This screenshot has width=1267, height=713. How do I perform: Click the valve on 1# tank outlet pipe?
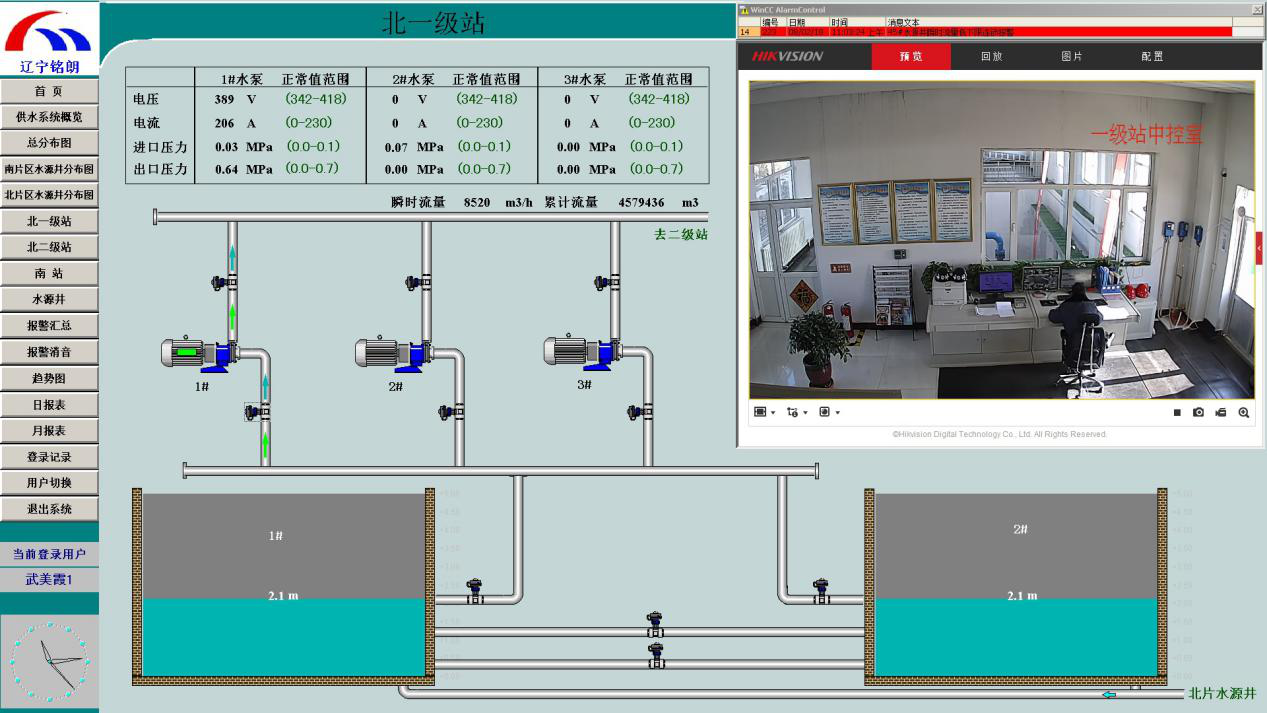coord(475,590)
